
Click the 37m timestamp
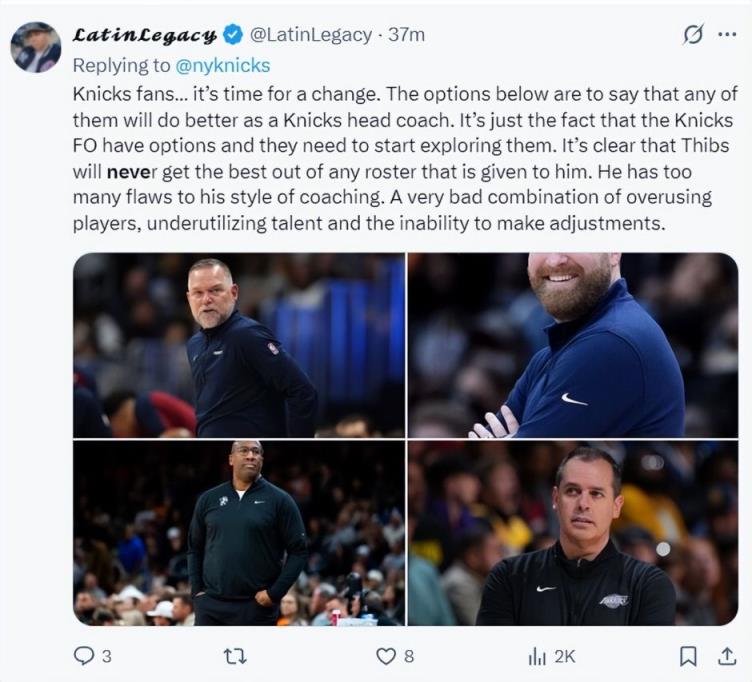coord(407,35)
